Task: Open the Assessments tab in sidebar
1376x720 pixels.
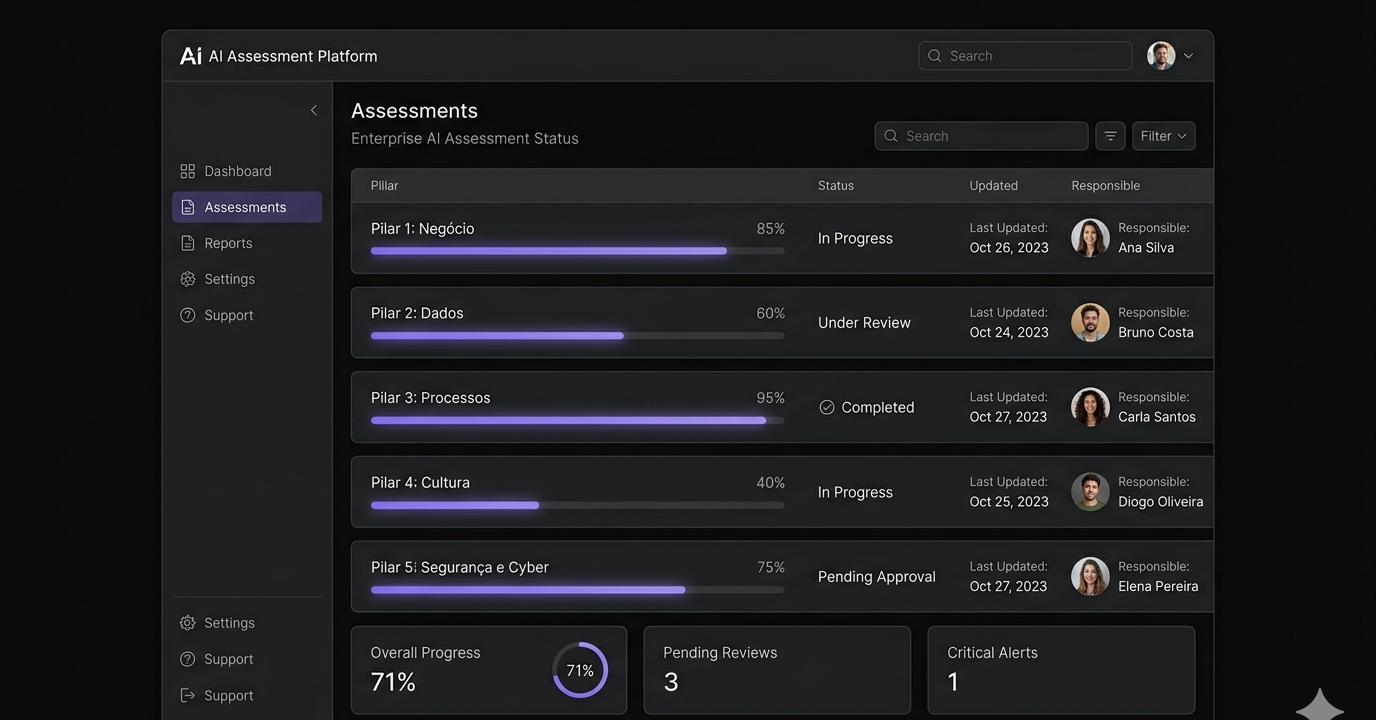Action: 246,207
